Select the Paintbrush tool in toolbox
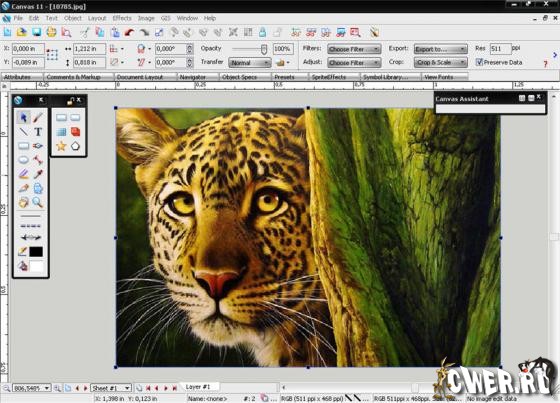This screenshot has height=403, width=560. pos(38,118)
